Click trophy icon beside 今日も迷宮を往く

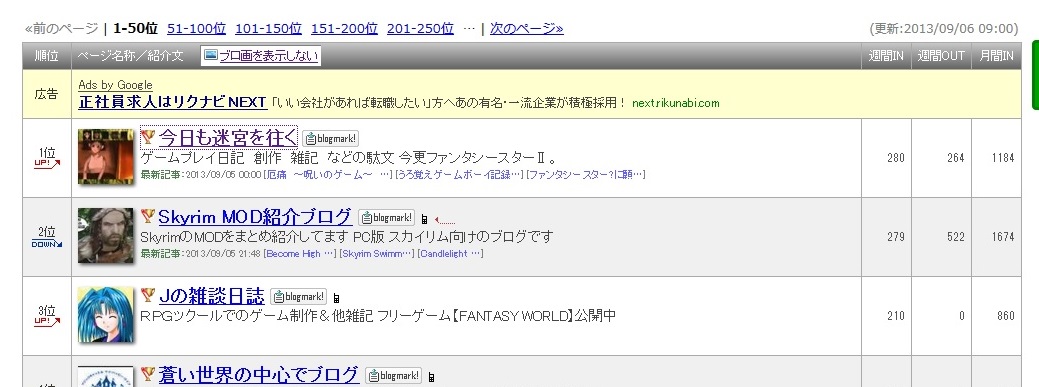click(x=148, y=137)
